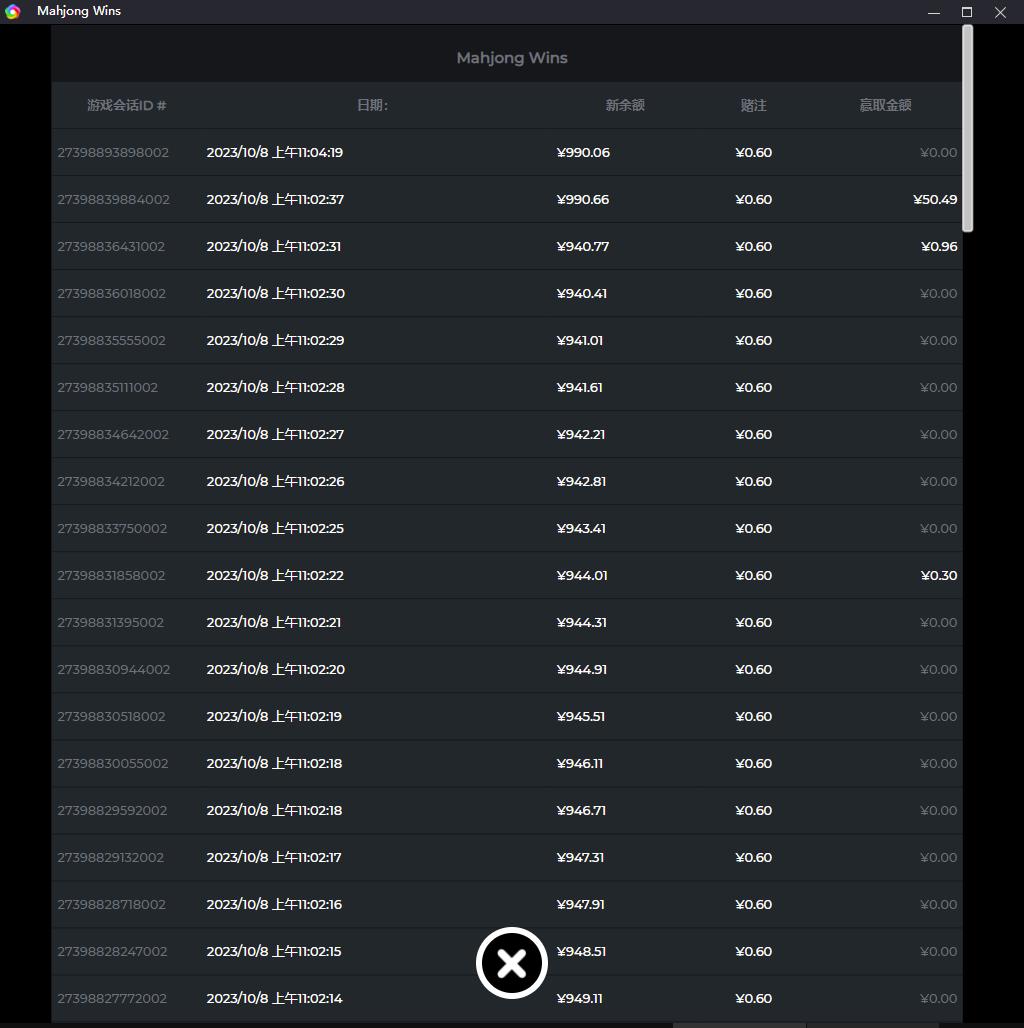Click the date 2023/10/8 上午11:04:19
Screen dimensions: 1024x1028
tap(275, 152)
